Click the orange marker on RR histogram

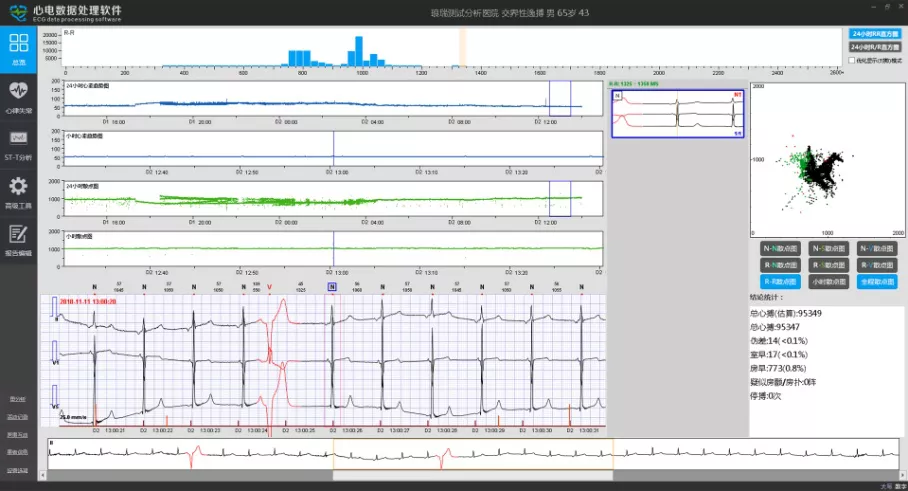pyautogui.click(x=461, y=47)
